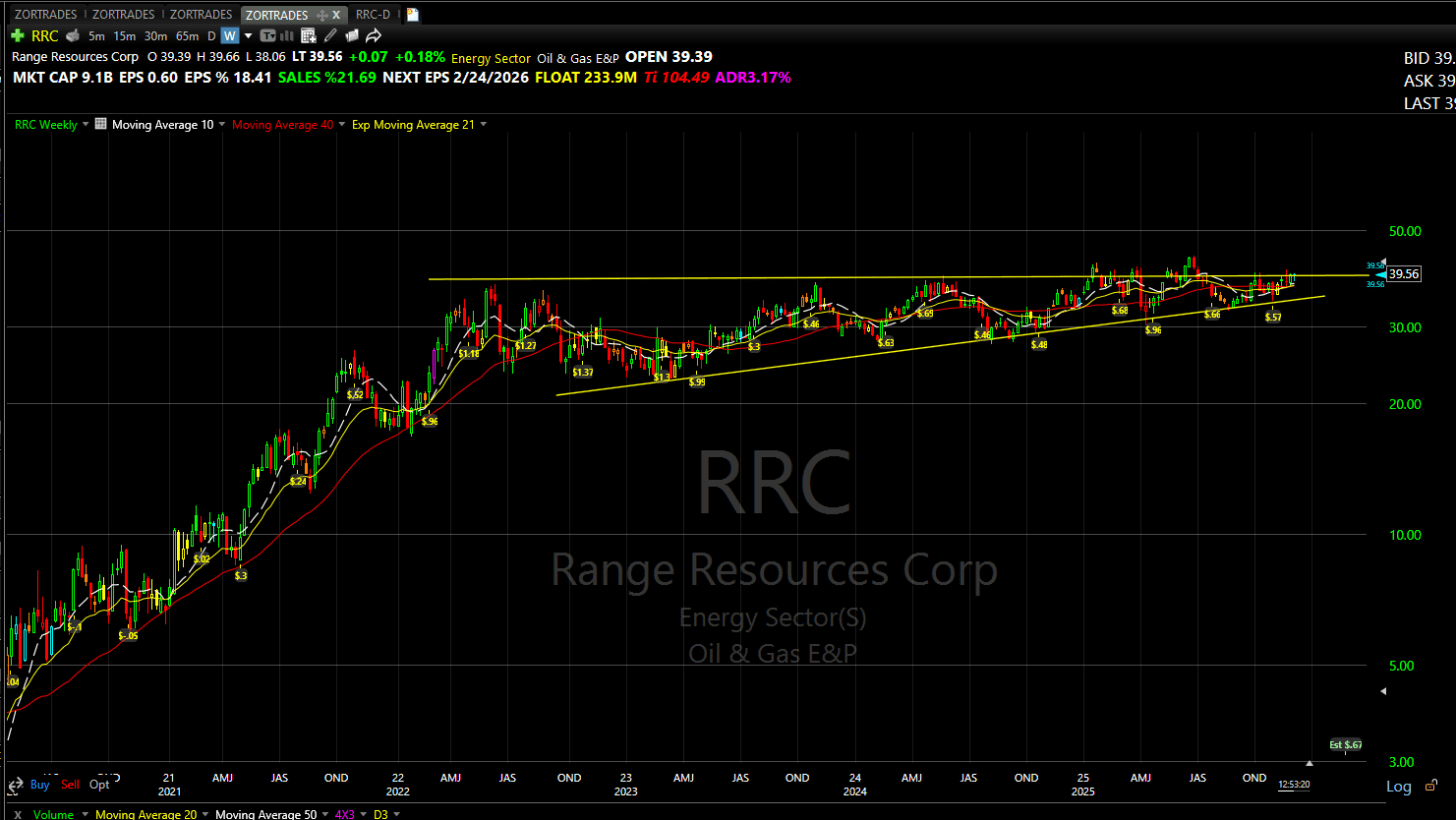Click the Oil & Gas E&P header label
Image resolution: width=1456 pixels, height=820 pixels.
click(577, 58)
